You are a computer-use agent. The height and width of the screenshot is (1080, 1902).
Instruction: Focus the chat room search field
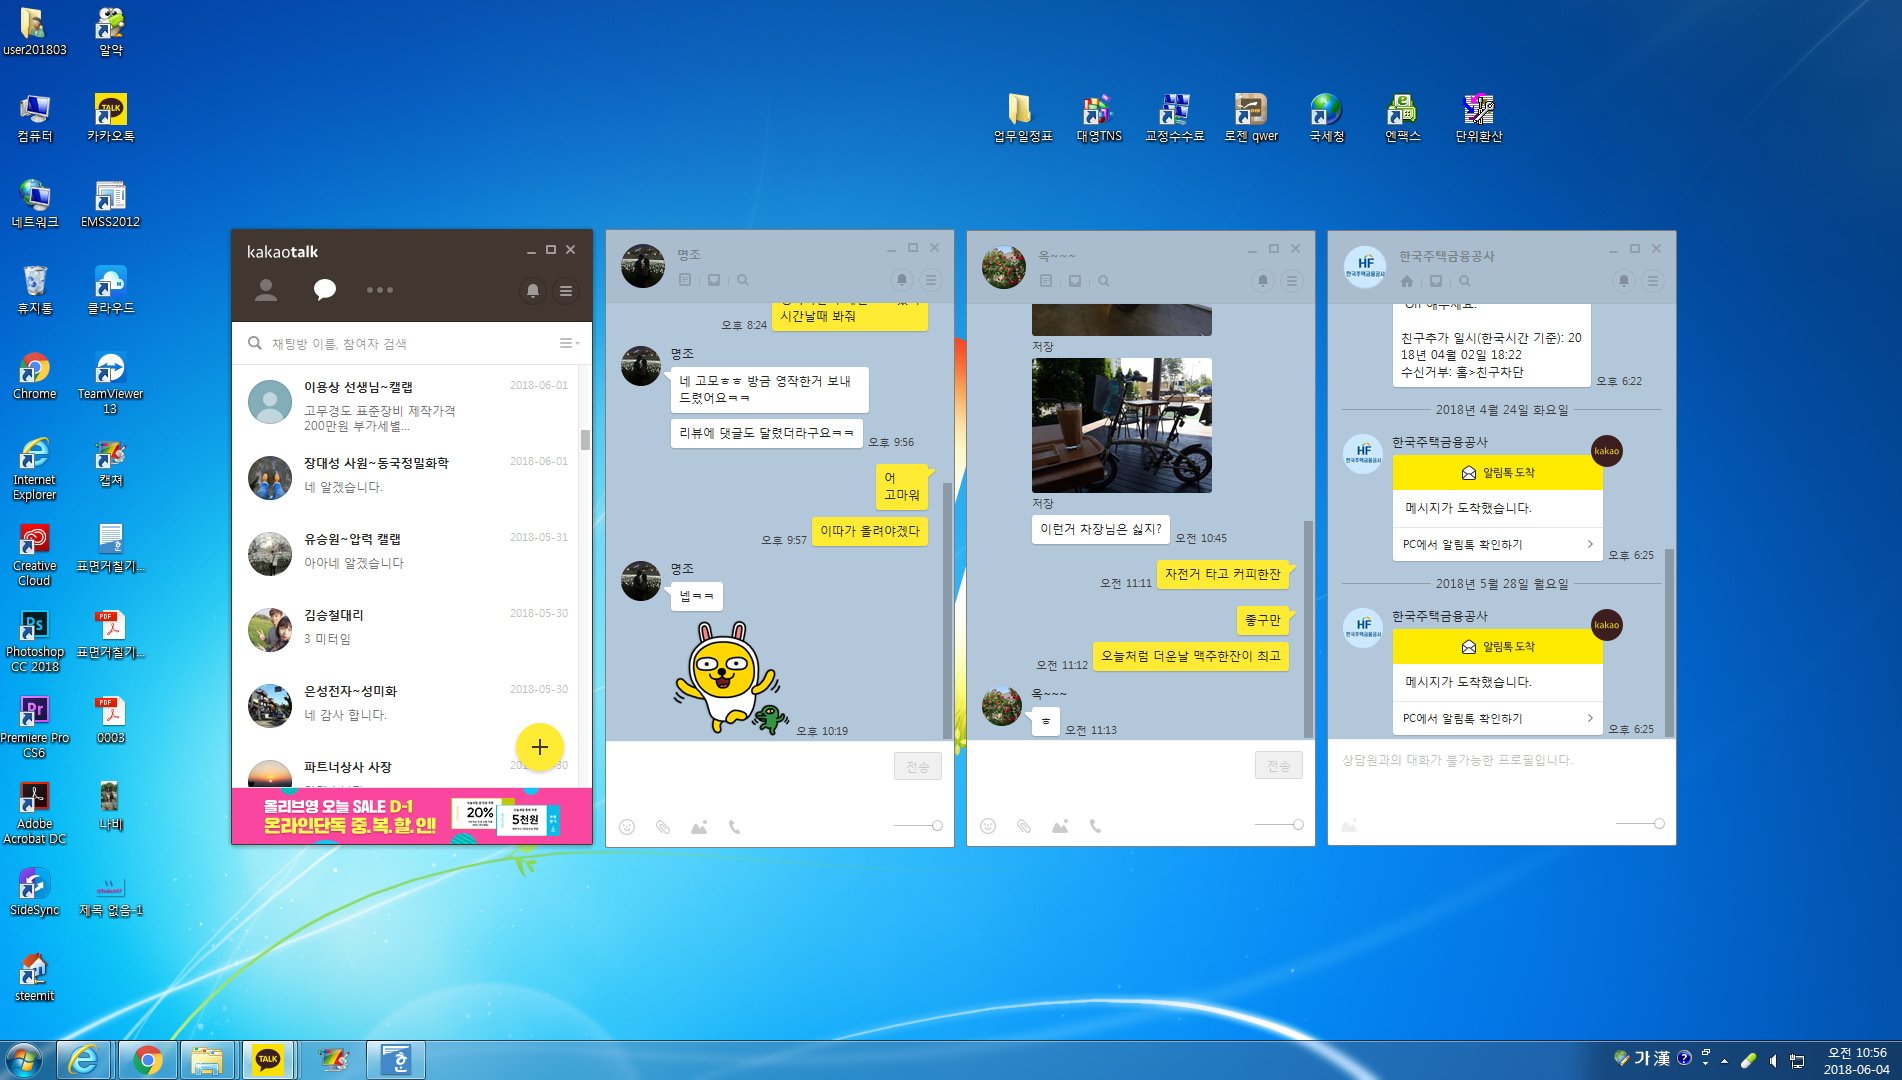pyautogui.click(x=400, y=344)
